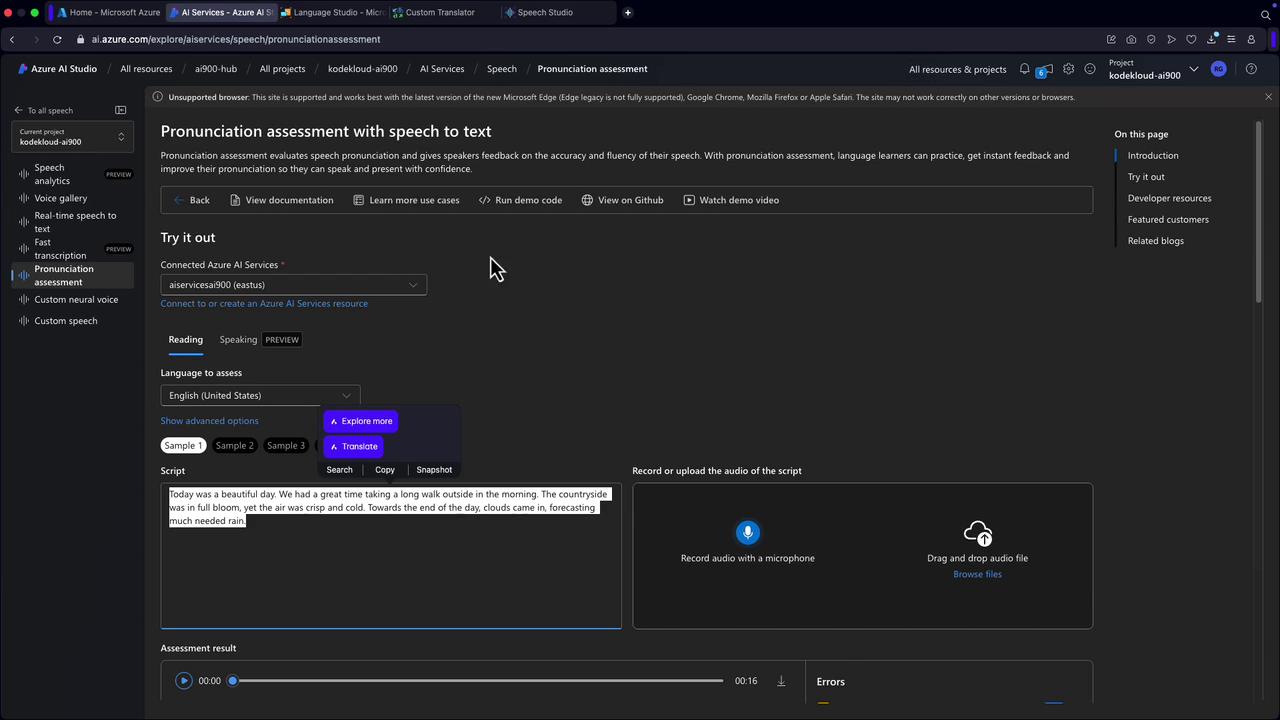Image resolution: width=1280 pixels, height=720 pixels.
Task: Click the audio playback slider handle
Action: [233, 681]
